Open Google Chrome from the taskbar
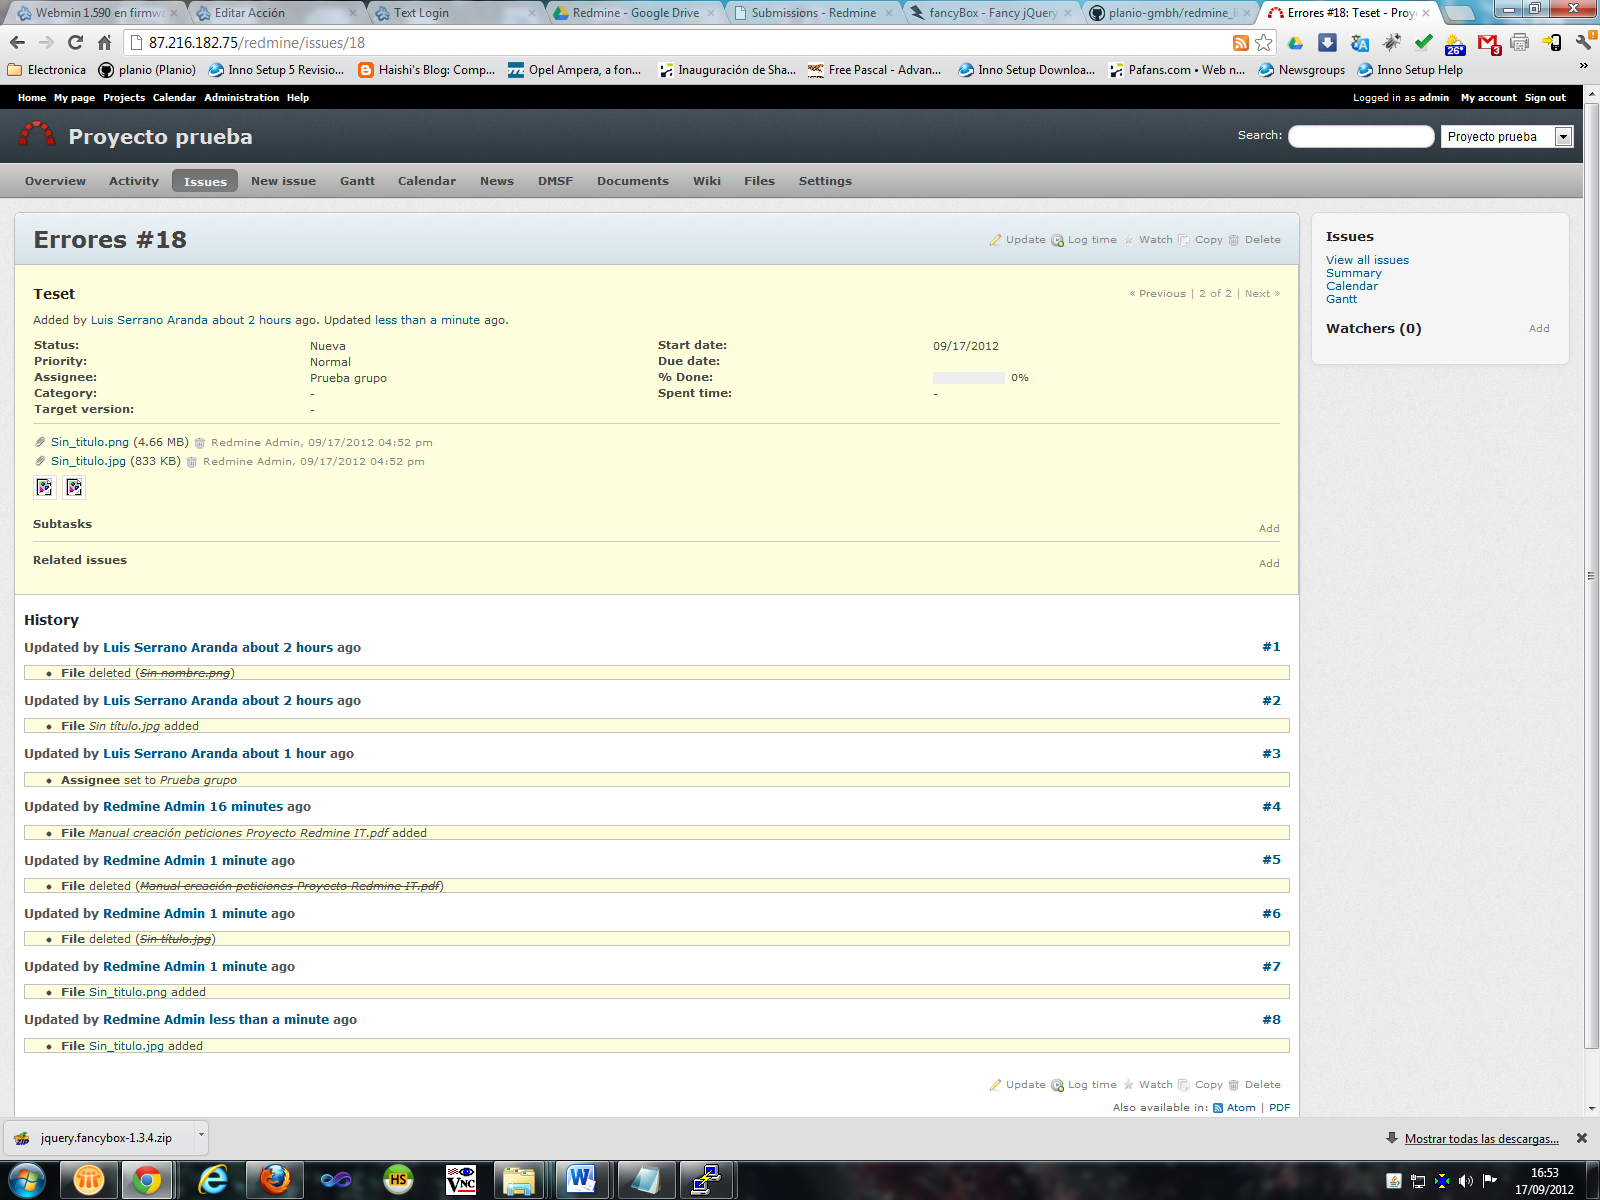This screenshot has height=1200, width=1600. click(147, 1180)
